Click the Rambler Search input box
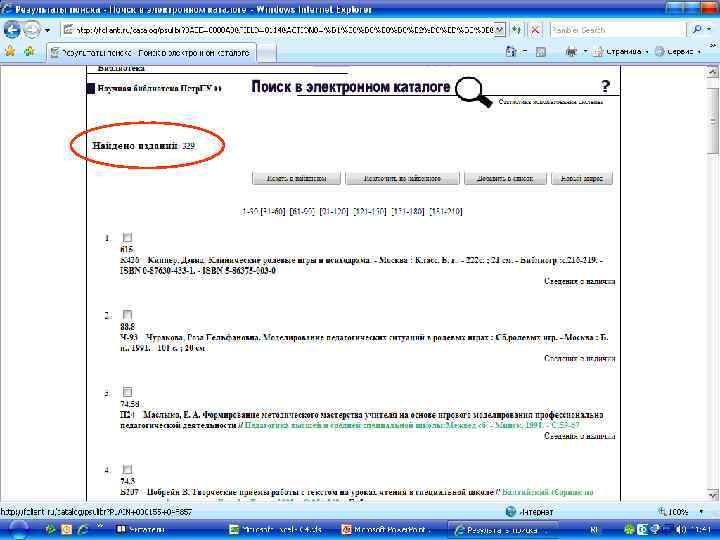Image resolution: width=720 pixels, height=540 pixels. click(x=618, y=30)
